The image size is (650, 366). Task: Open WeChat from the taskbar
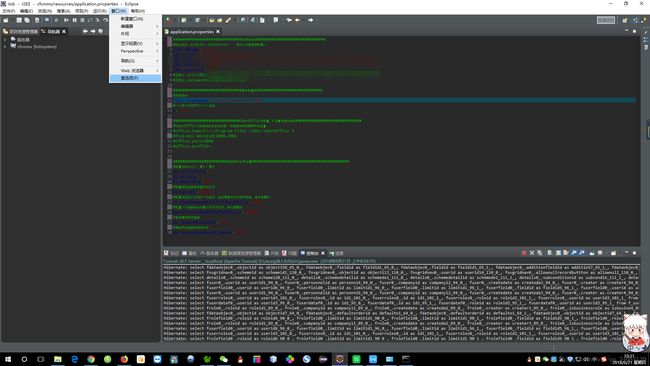click(223, 359)
